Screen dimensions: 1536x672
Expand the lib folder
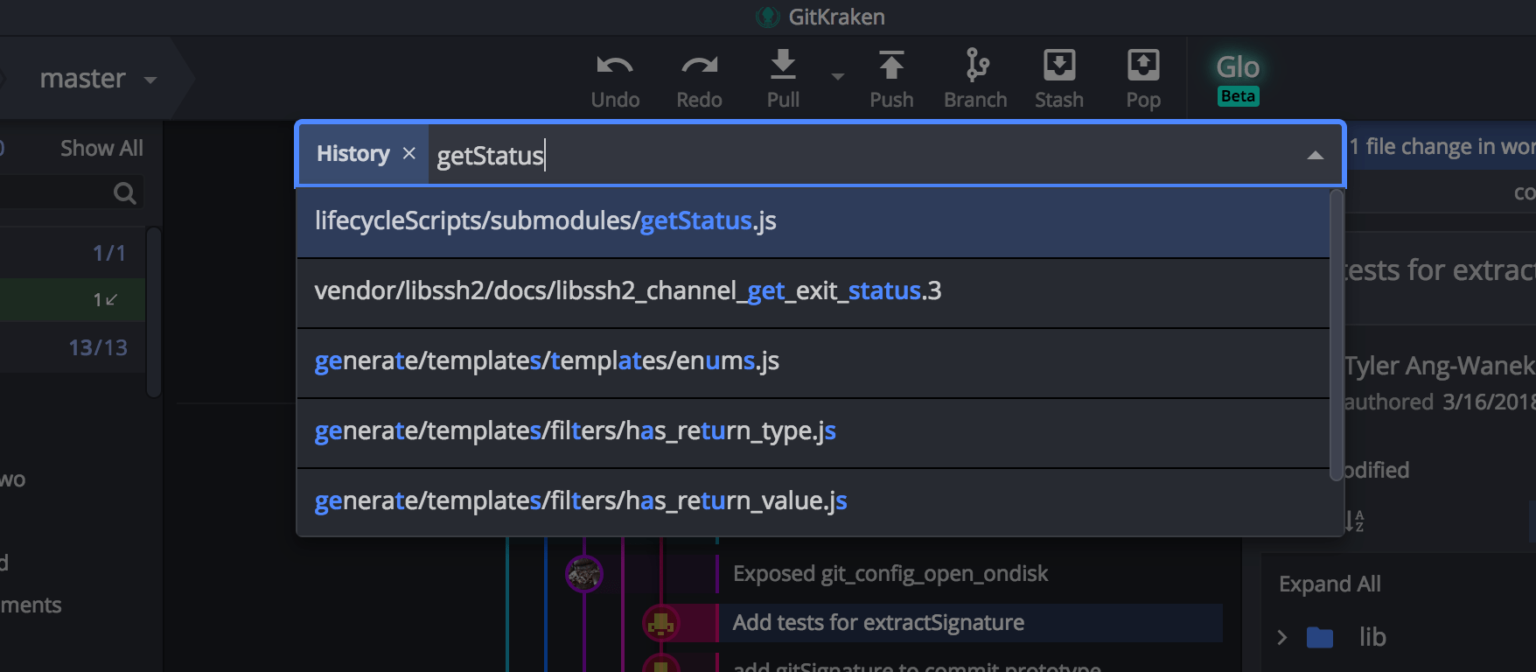[x=1283, y=637]
